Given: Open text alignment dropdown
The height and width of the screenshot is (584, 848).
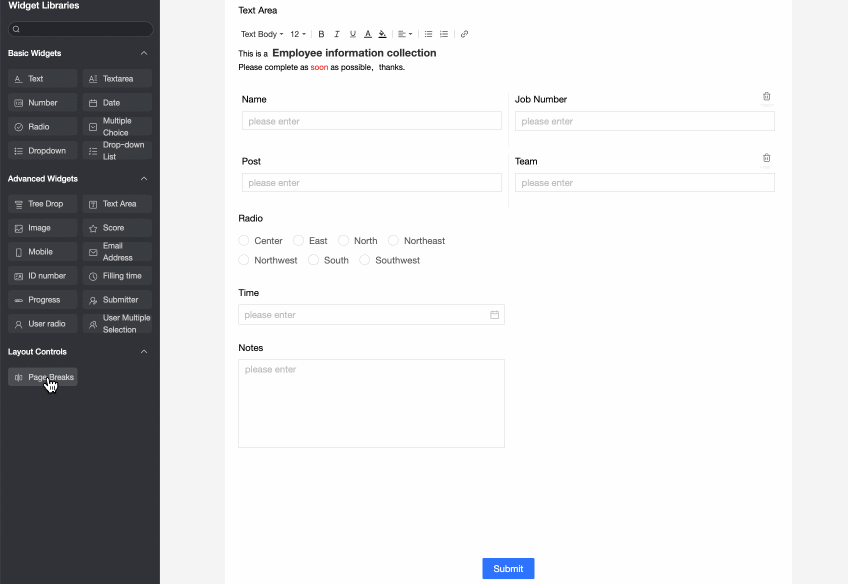Looking at the screenshot, I should click(405, 34).
